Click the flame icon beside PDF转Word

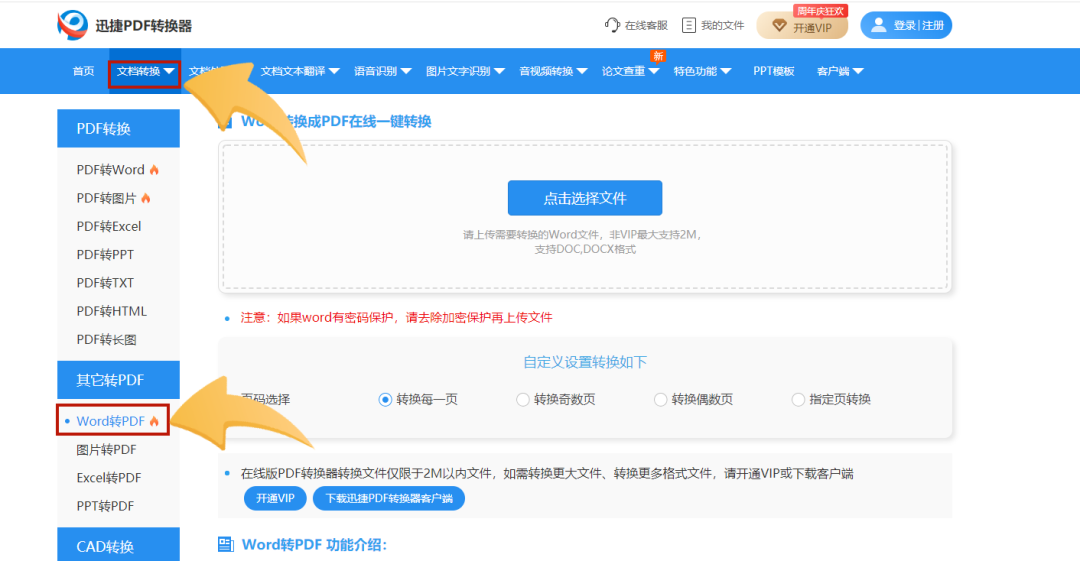click(154, 170)
